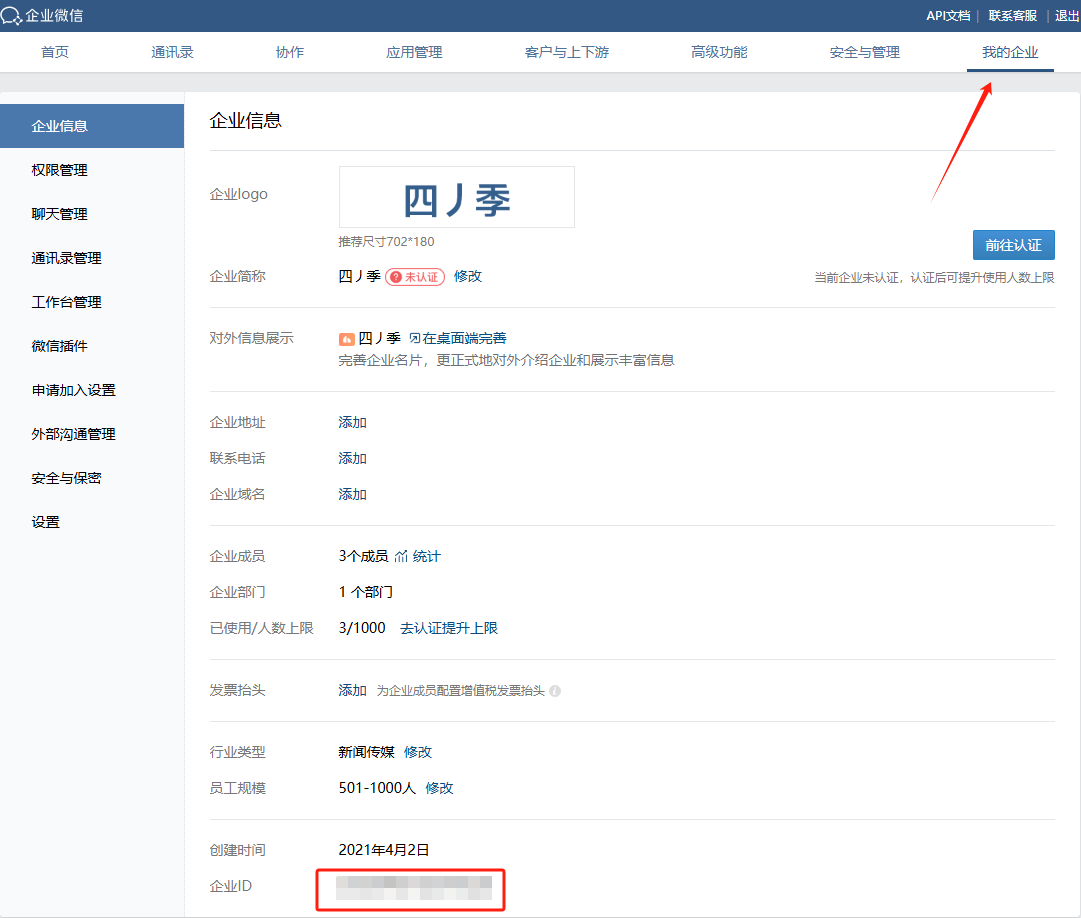The height and width of the screenshot is (918, 1081).
Task: Open 聊天管理 from the left menu
Action: click(x=60, y=214)
